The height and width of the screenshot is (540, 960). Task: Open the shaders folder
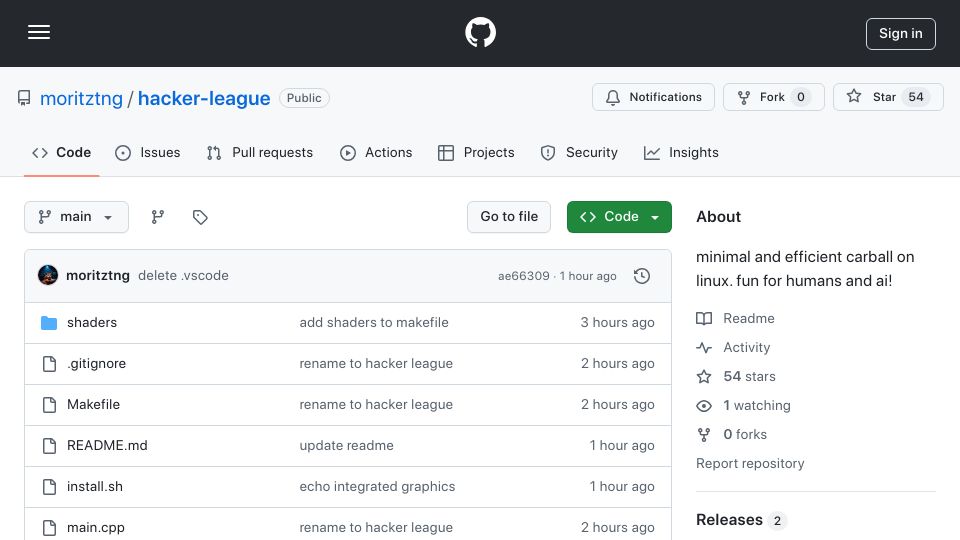92,323
